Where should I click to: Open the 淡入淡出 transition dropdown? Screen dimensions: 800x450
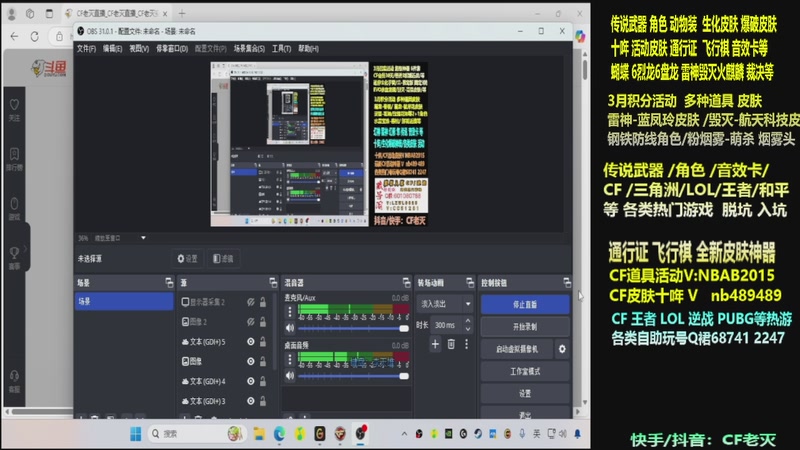click(445, 304)
